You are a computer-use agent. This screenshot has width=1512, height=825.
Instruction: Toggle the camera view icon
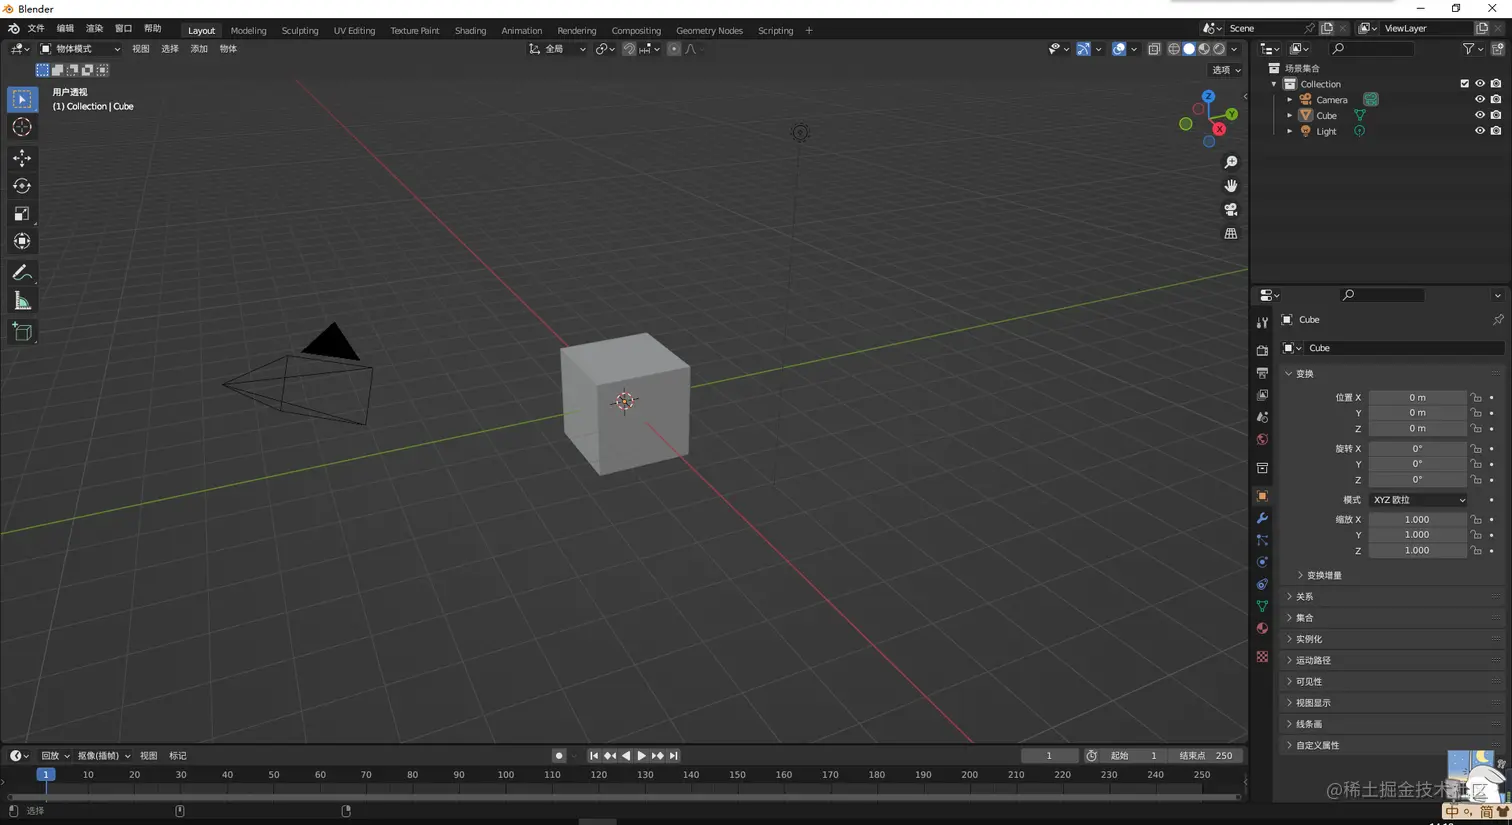(1231, 210)
